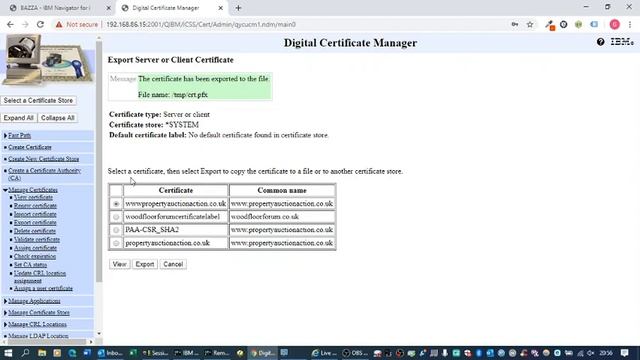Expand the Manage Applications section
The image size is (640, 360).
click(x=6, y=301)
